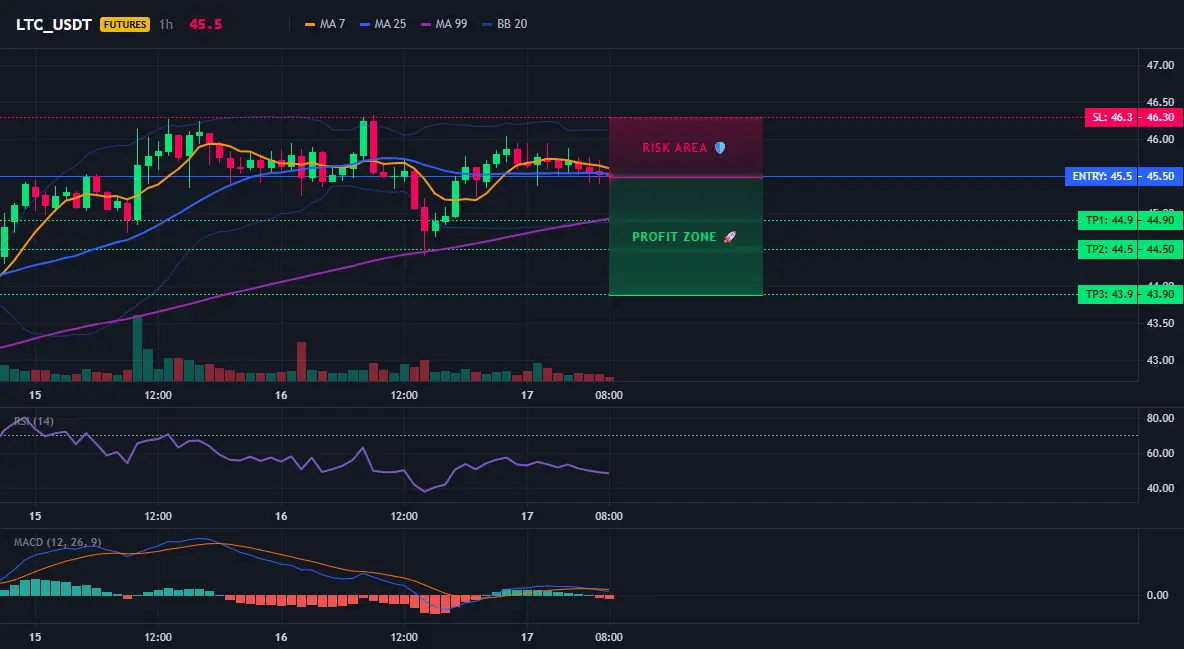1184x649 pixels.
Task: Select the 1h timeframe label
Action: click(x=166, y=24)
